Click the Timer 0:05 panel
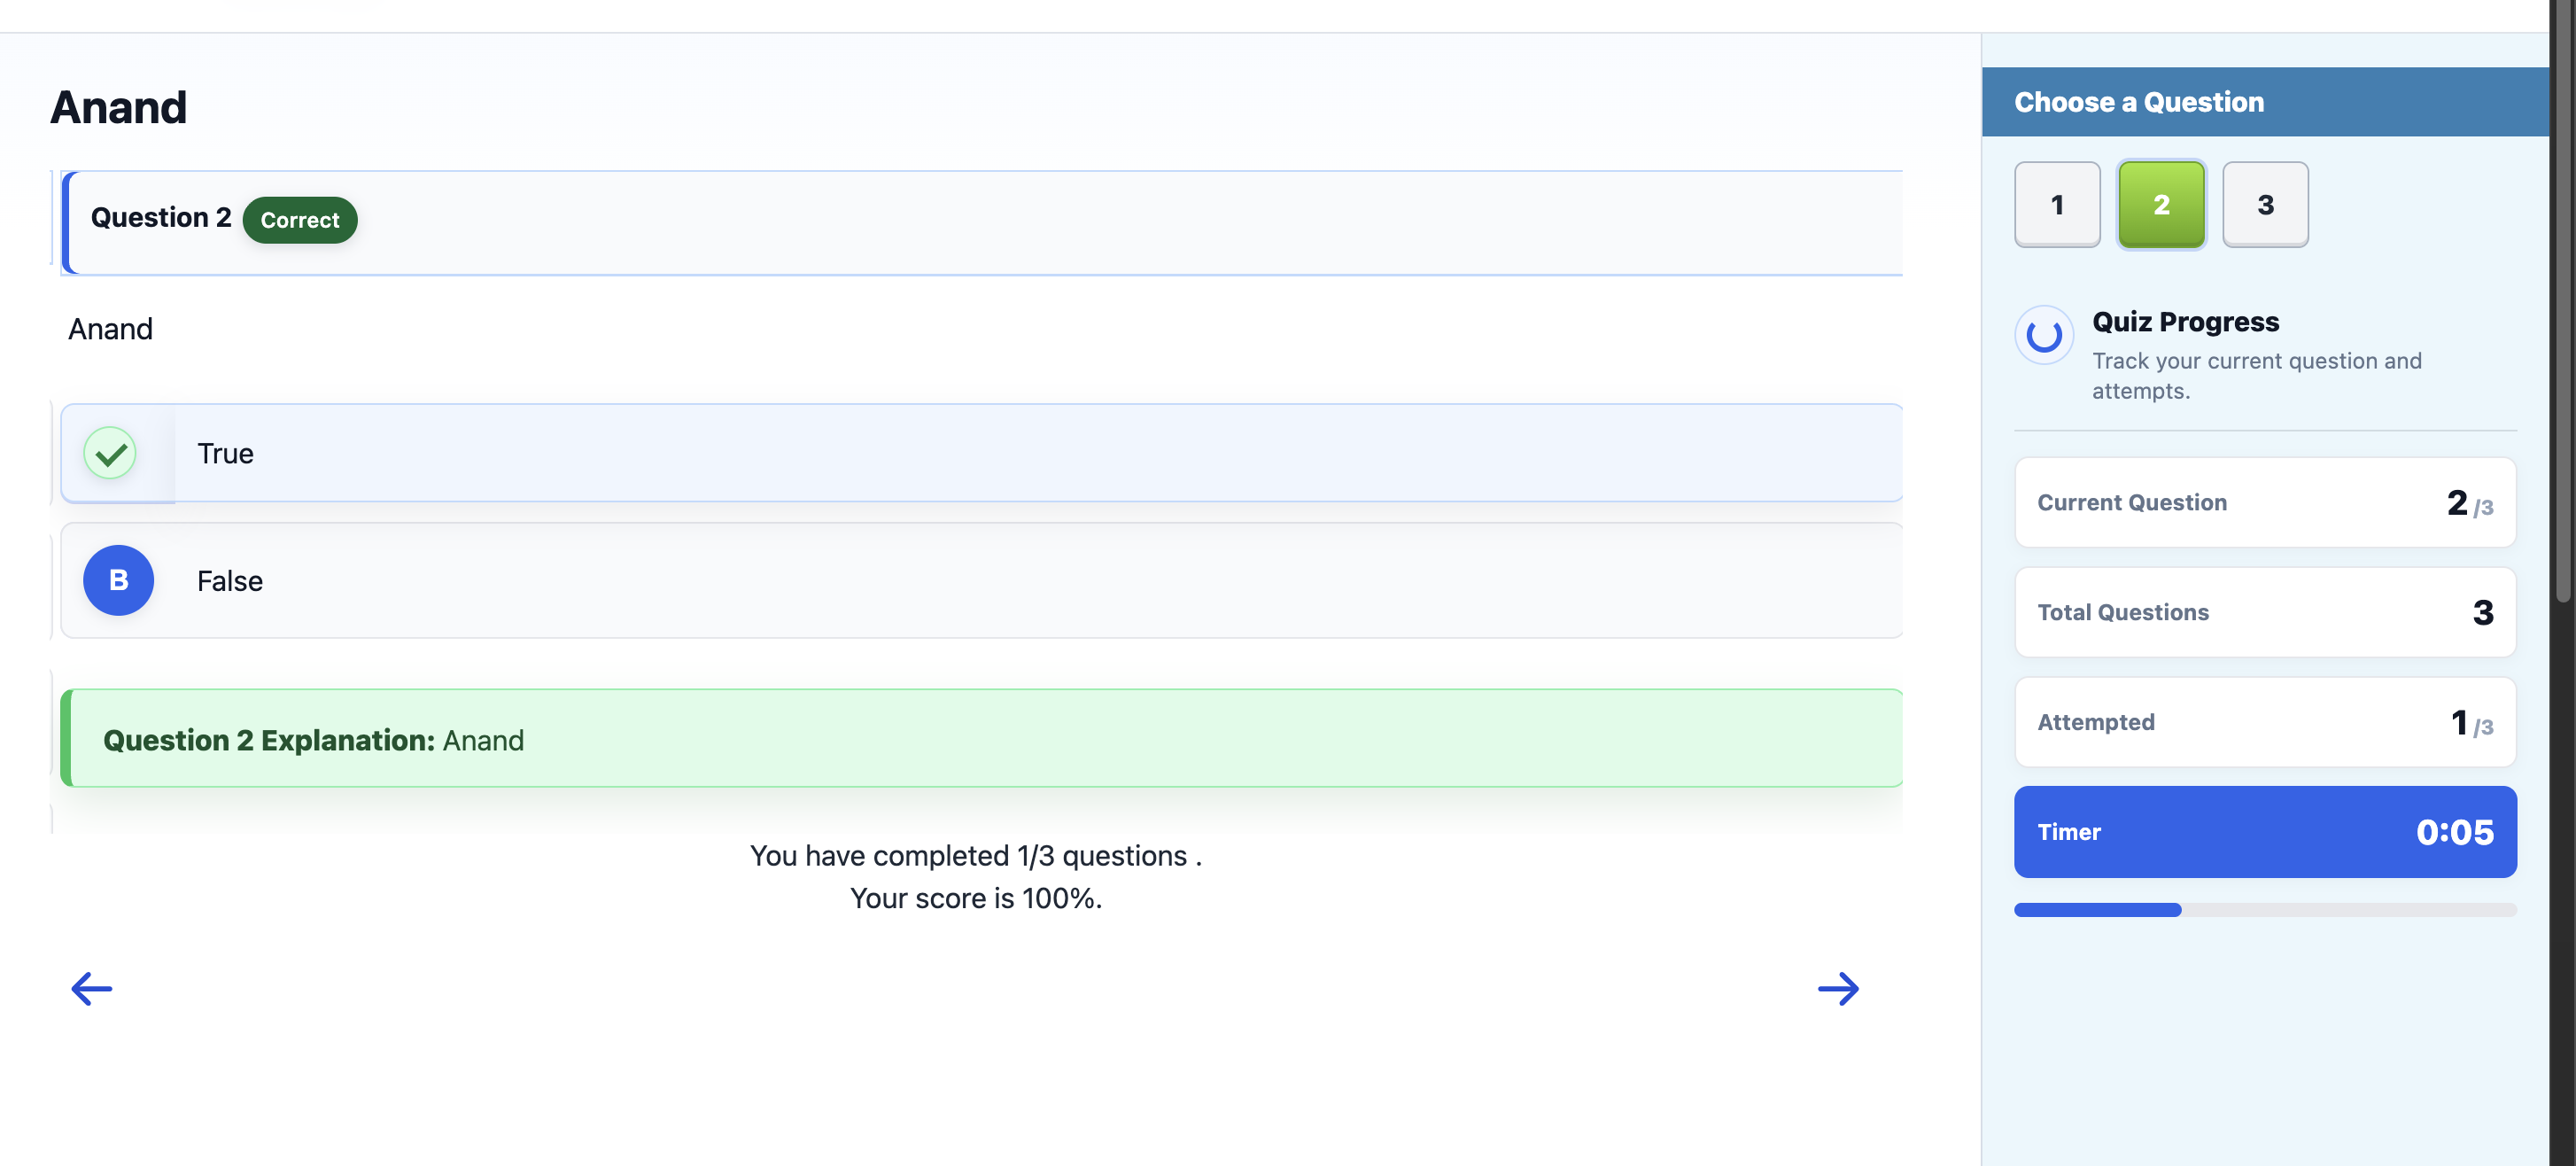This screenshot has height=1166, width=2576. click(2265, 832)
